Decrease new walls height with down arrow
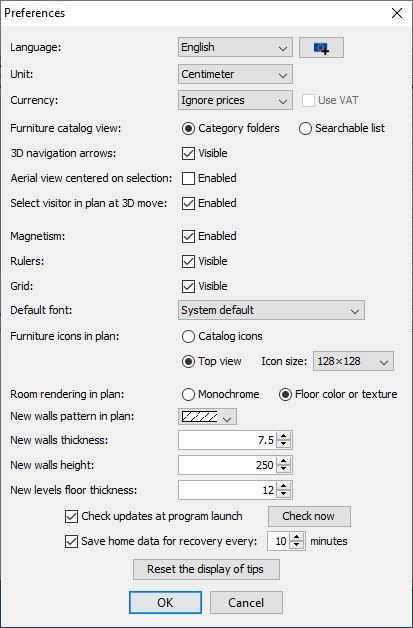 (x=284, y=469)
